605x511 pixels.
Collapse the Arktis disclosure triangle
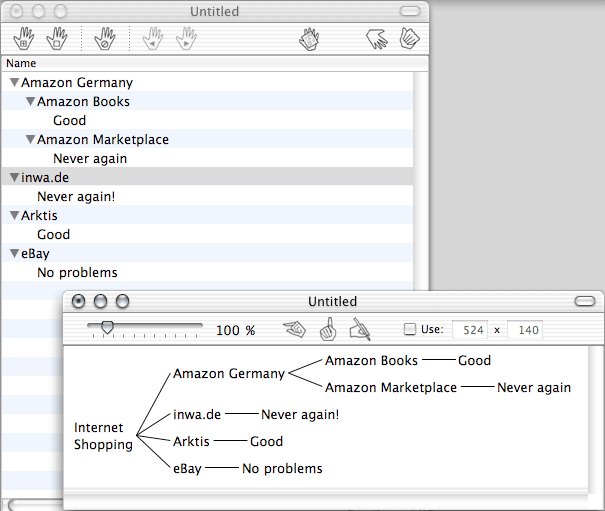pos(15,215)
